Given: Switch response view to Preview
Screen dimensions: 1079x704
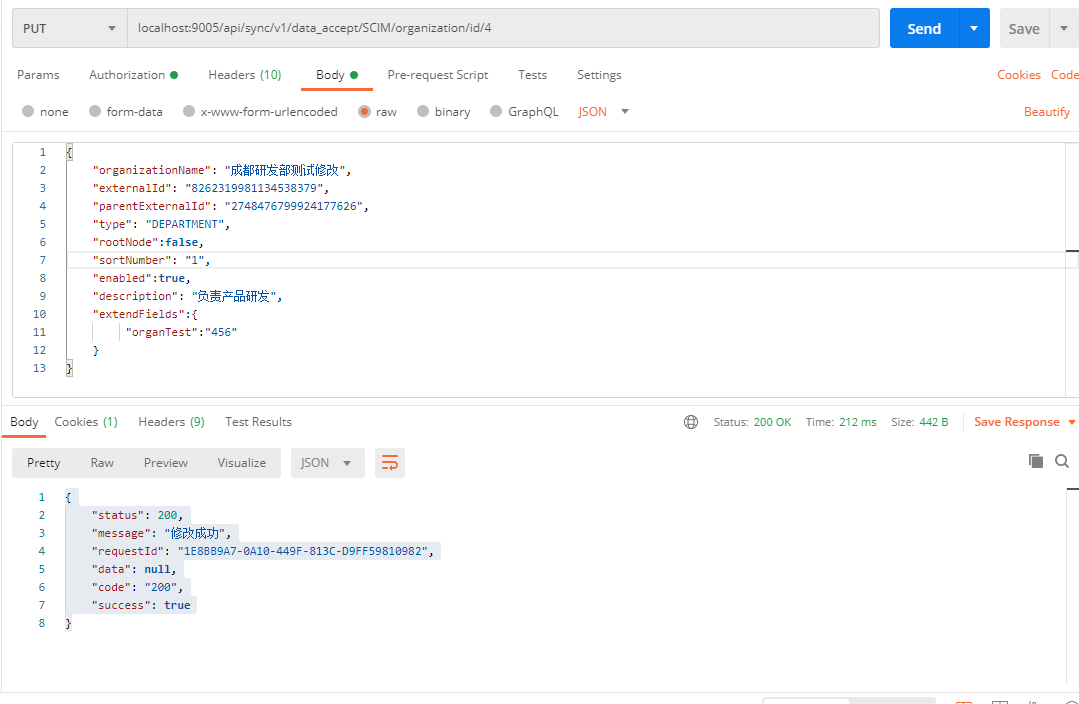Looking at the screenshot, I should tap(165, 463).
